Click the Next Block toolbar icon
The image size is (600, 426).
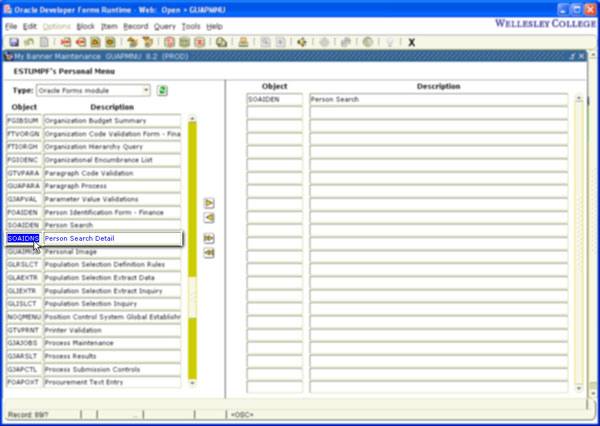[147, 42]
